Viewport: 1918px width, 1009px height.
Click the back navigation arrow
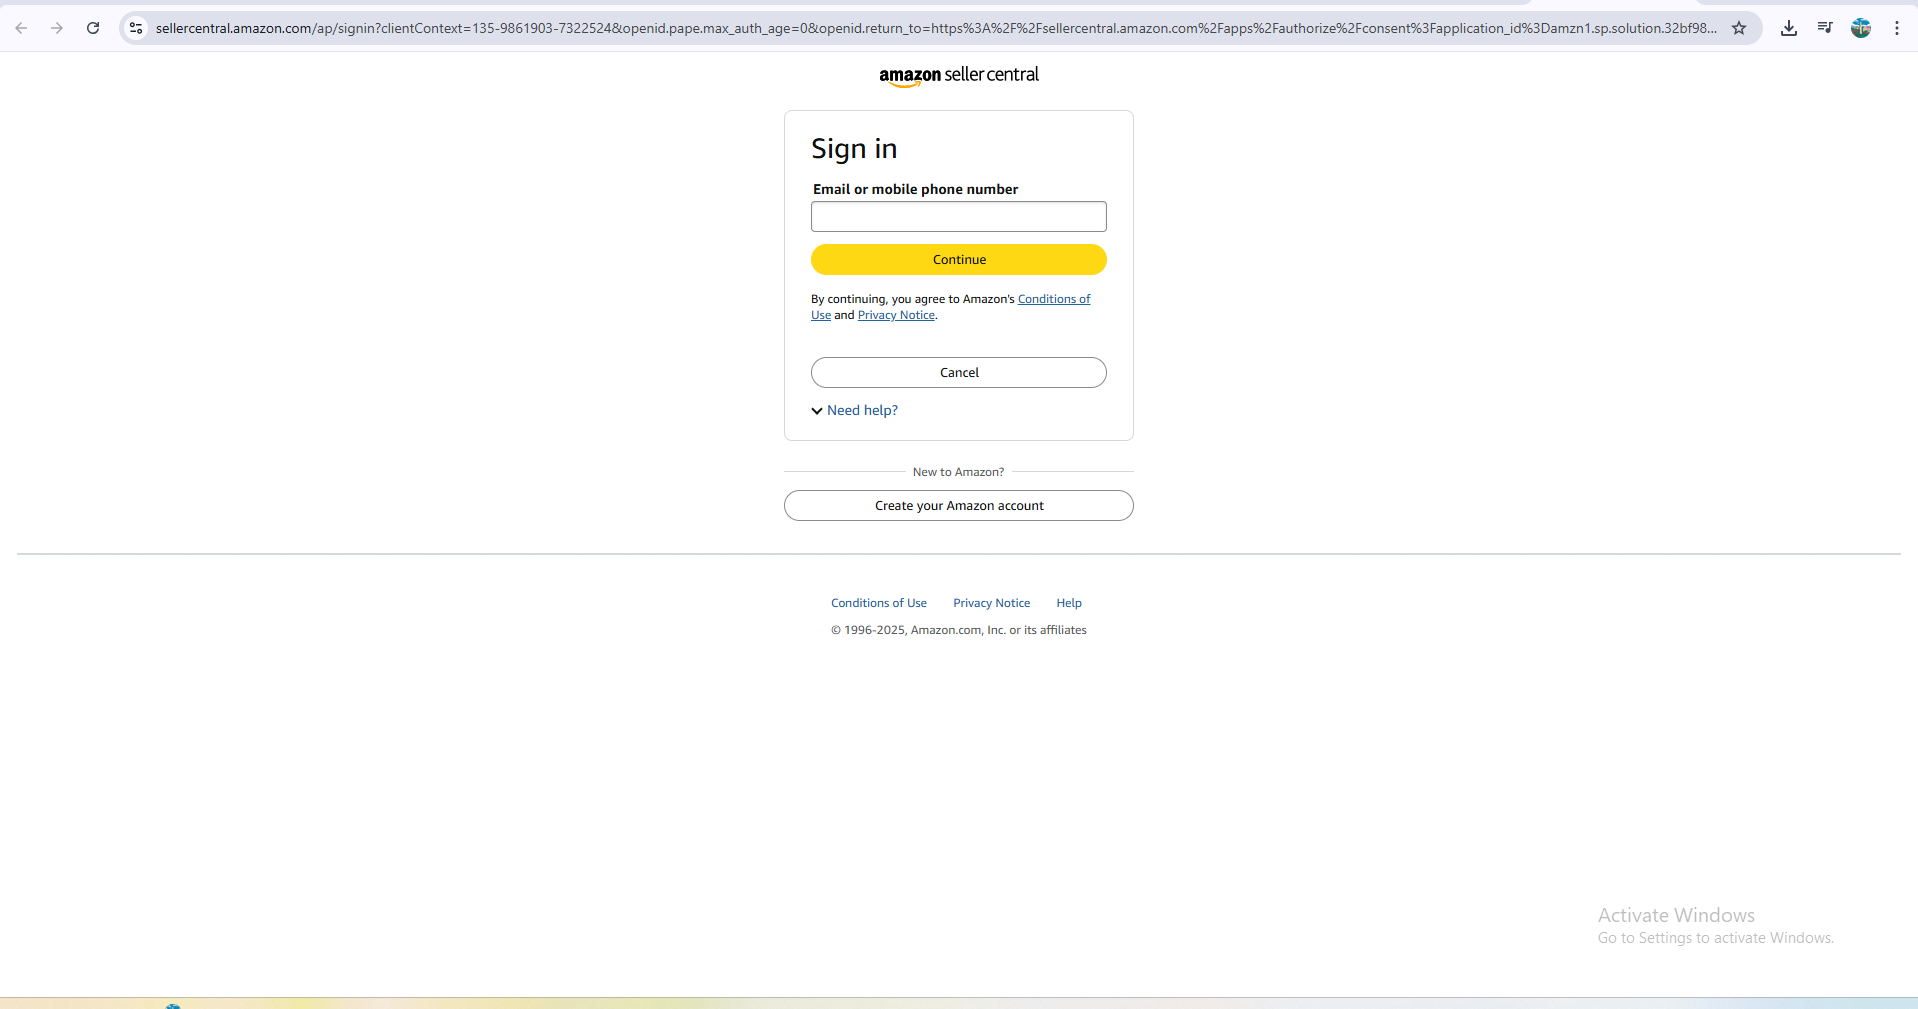[x=21, y=28]
